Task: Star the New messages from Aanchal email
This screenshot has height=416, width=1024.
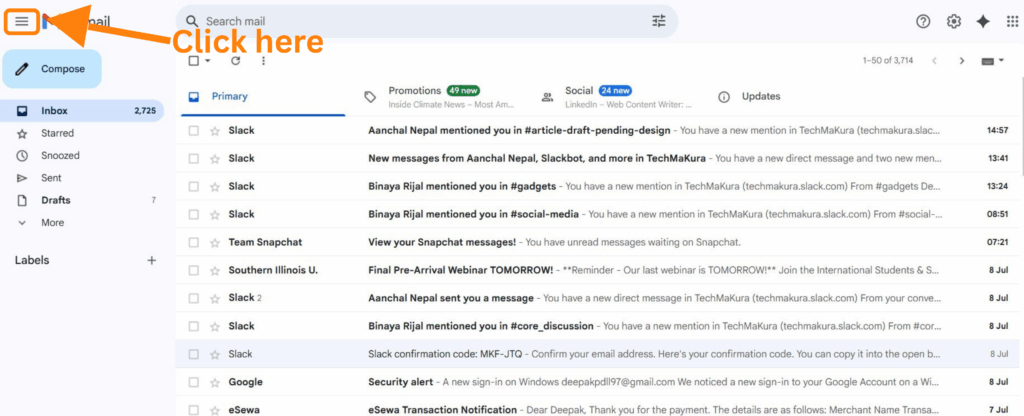Action: 214,159
